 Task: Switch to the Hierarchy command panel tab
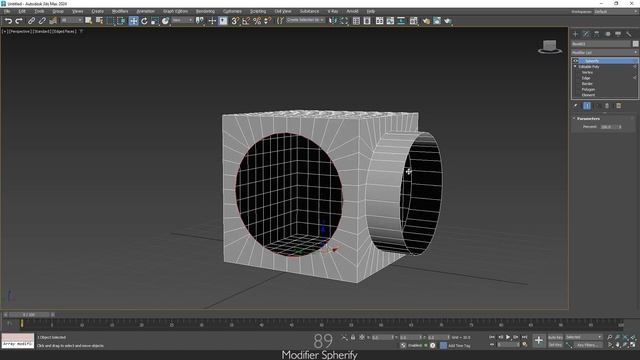[x=597, y=34]
